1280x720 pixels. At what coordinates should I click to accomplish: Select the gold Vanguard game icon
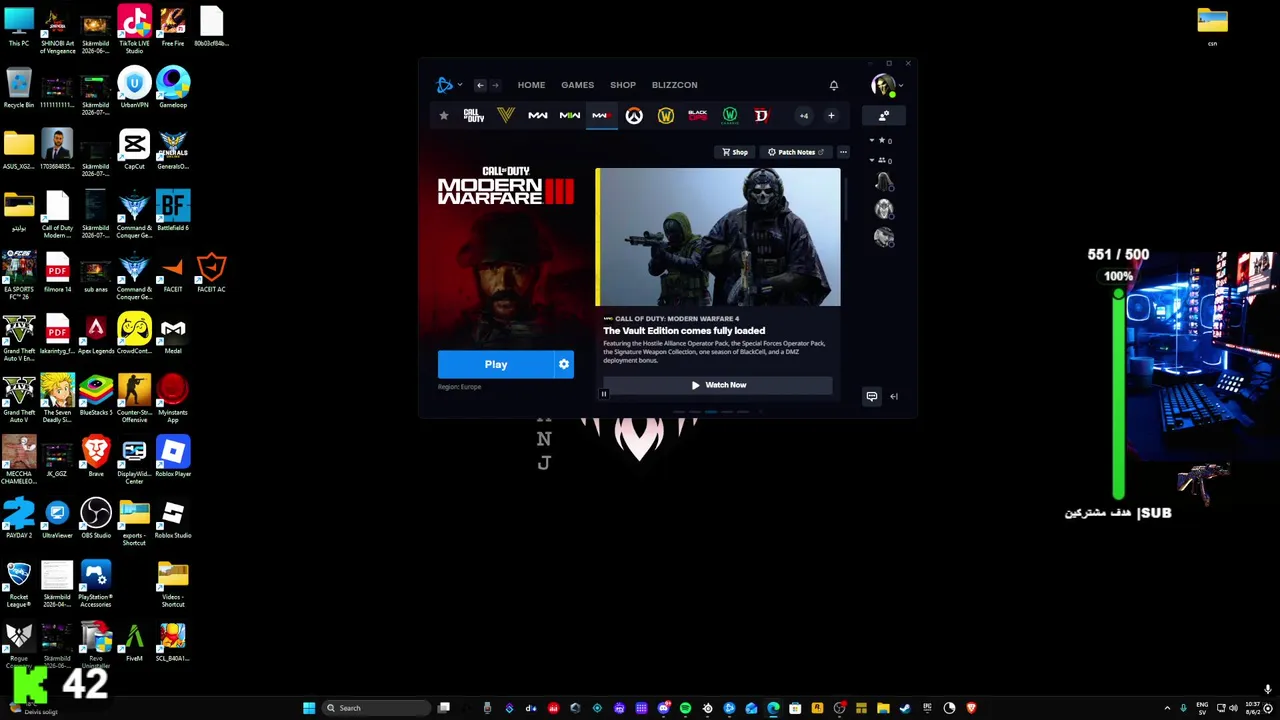point(506,116)
